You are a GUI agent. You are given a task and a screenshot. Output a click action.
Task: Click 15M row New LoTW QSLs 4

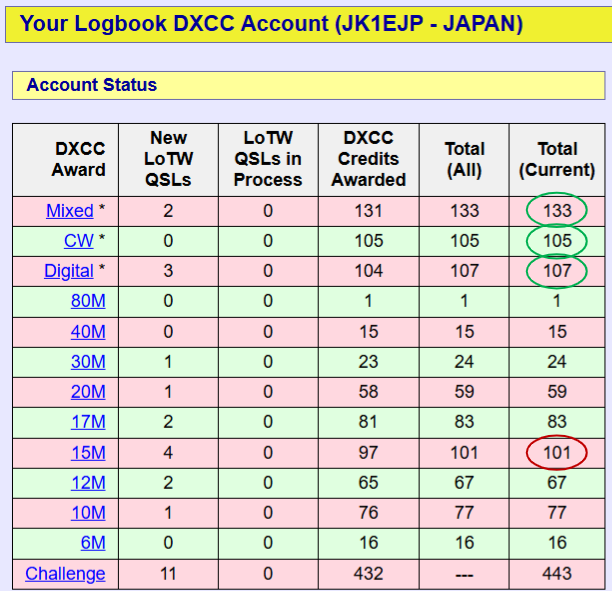168,453
